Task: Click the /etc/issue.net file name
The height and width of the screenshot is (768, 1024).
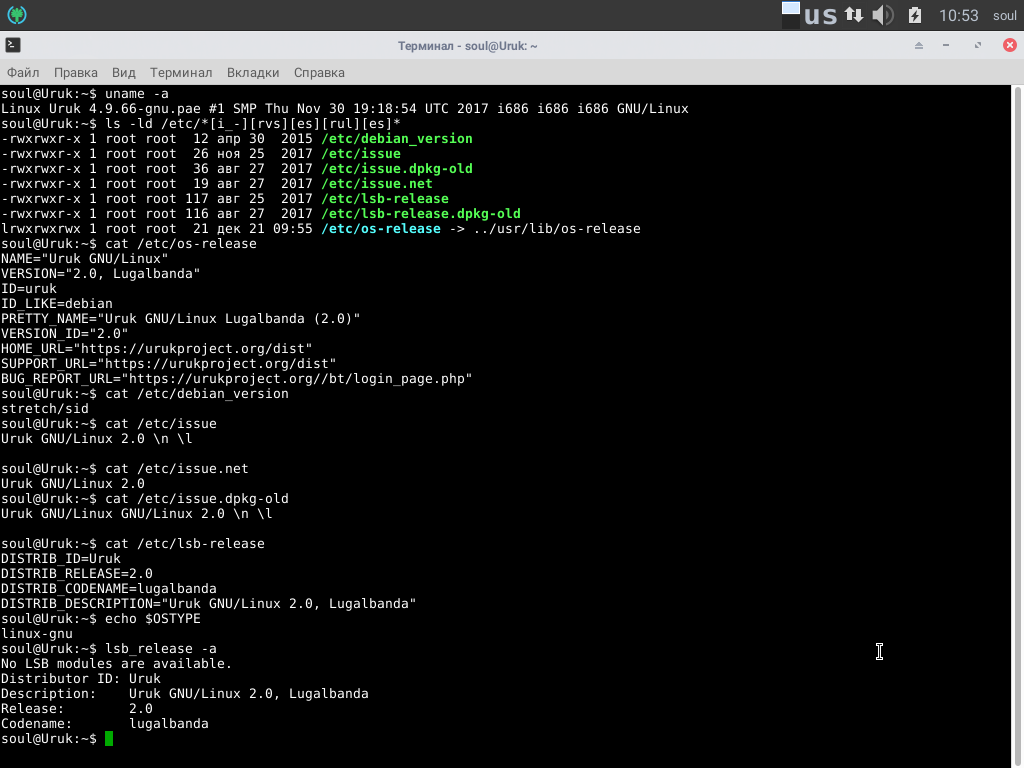Action: tap(377, 184)
